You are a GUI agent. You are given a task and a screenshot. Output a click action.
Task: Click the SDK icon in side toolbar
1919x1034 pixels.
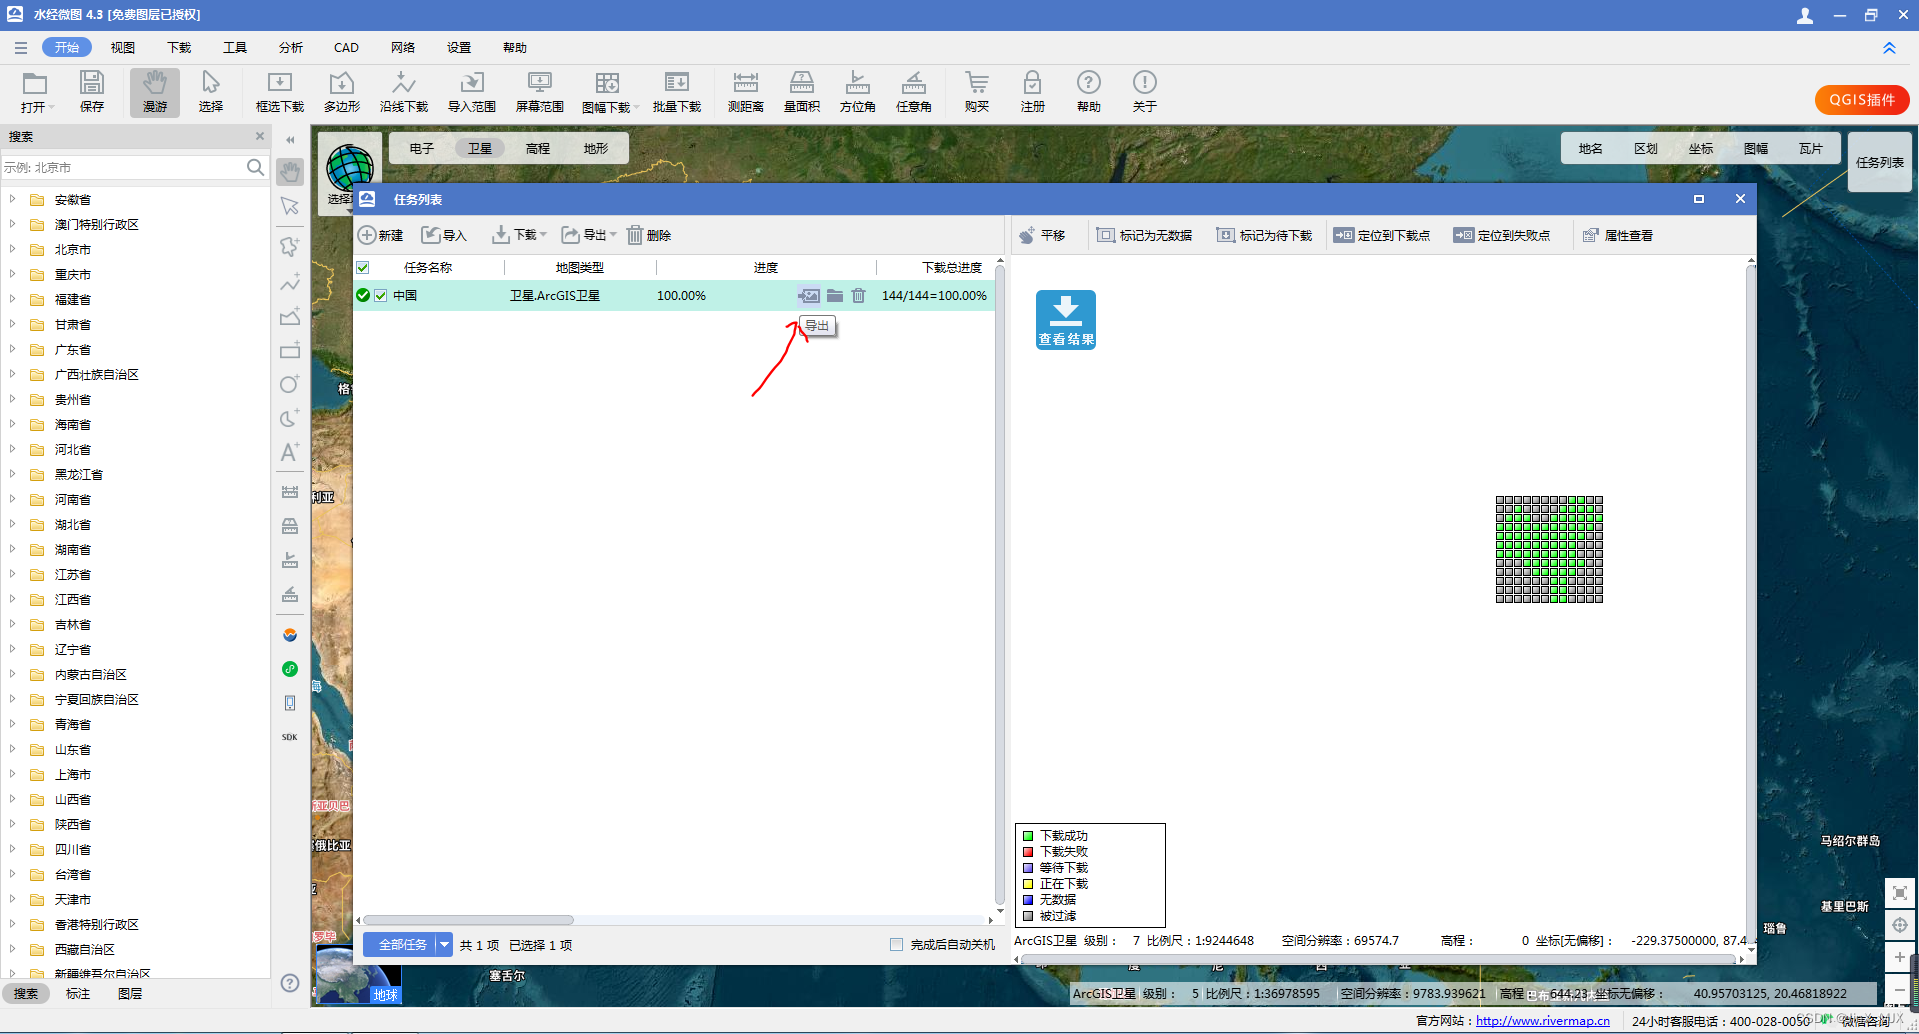tap(290, 737)
